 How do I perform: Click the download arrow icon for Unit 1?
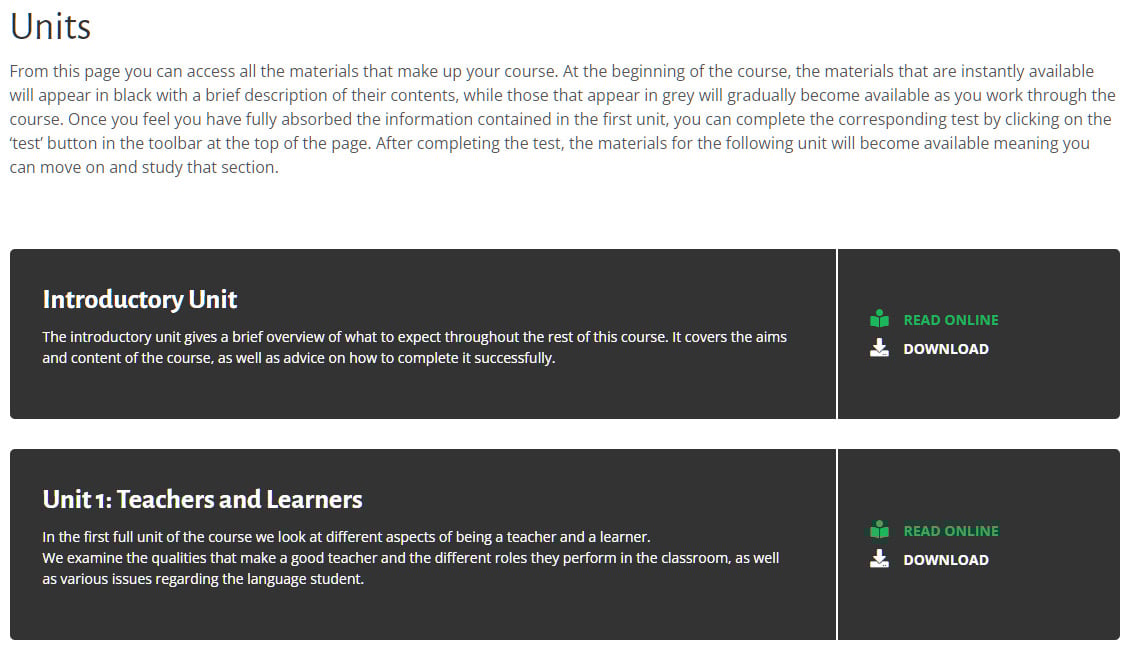tap(879, 559)
